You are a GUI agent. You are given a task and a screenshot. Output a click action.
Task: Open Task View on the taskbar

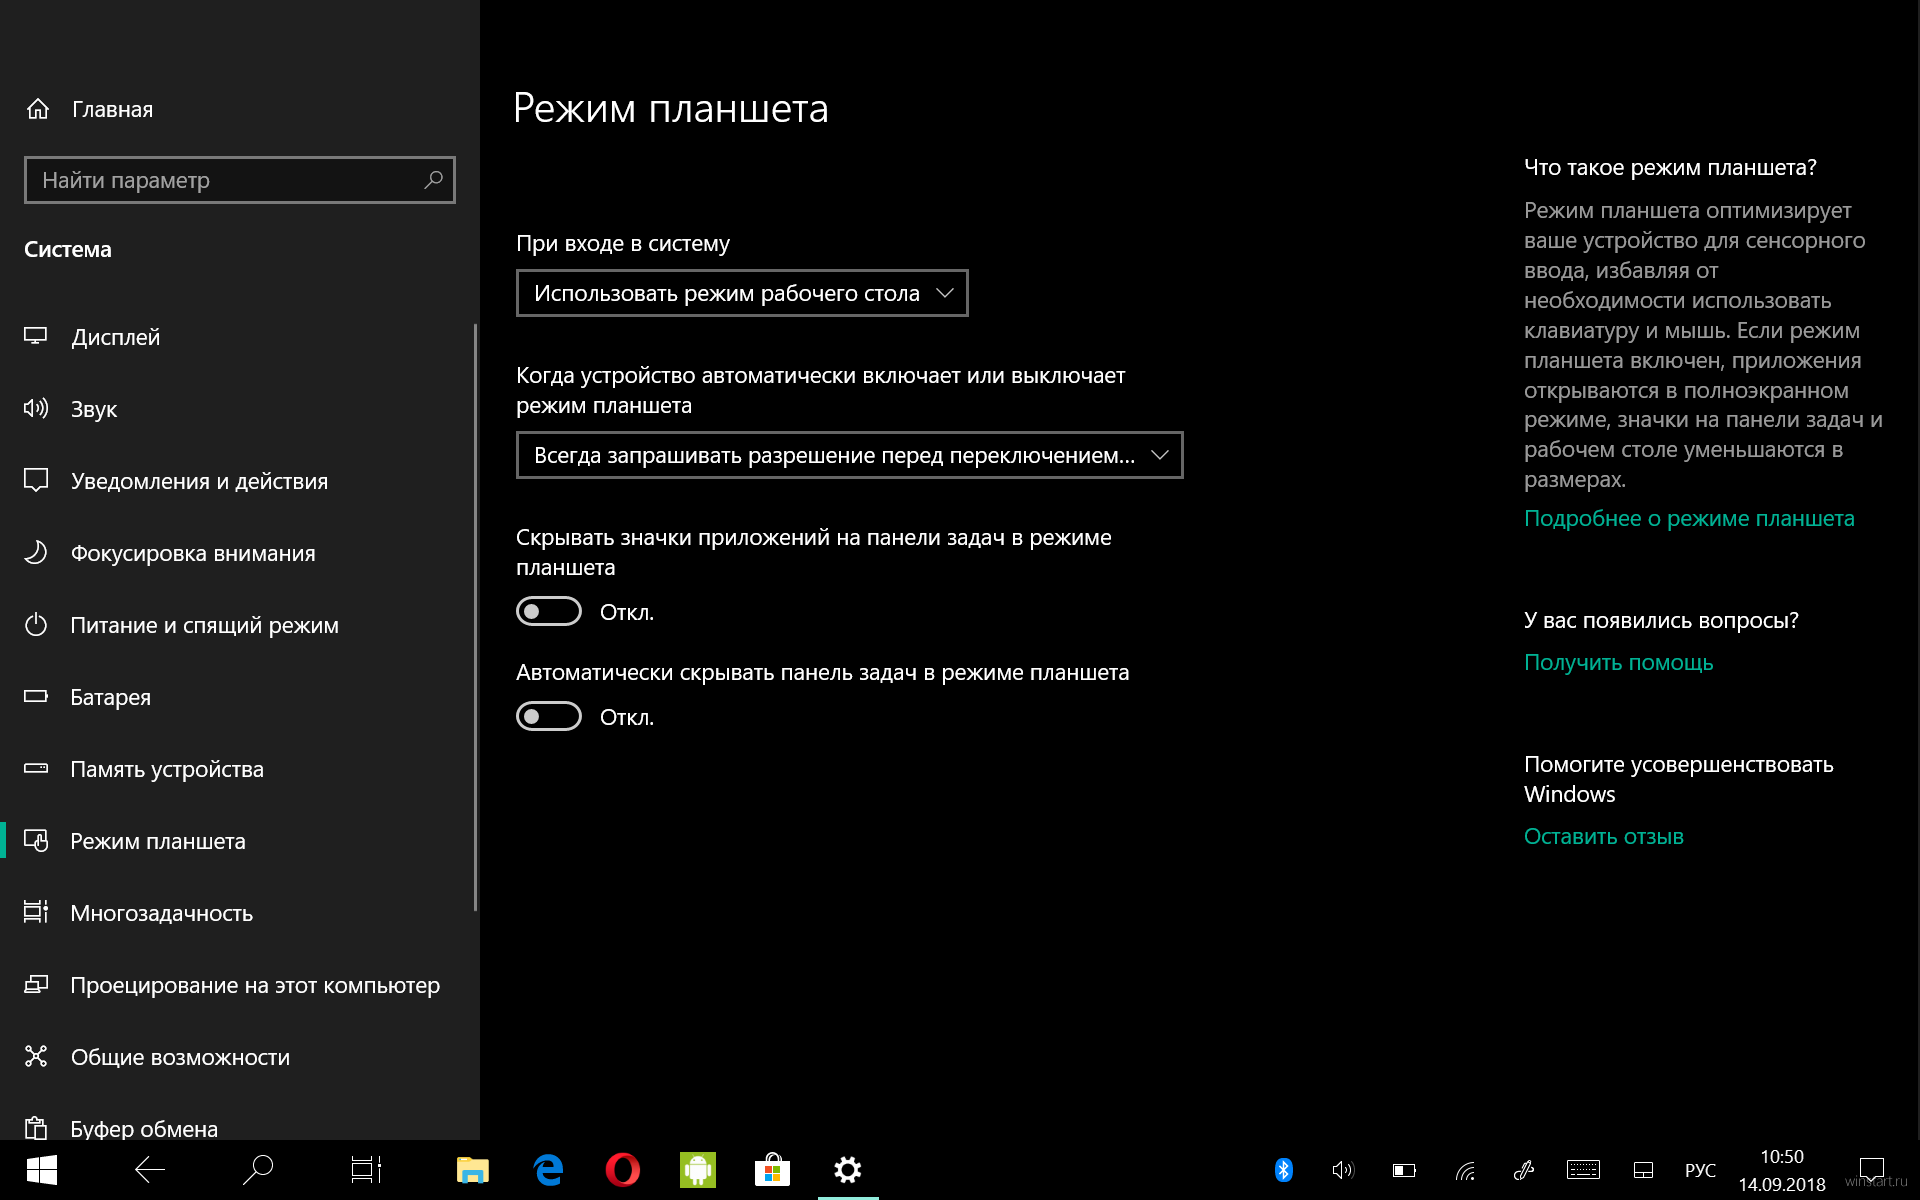pos(366,1169)
